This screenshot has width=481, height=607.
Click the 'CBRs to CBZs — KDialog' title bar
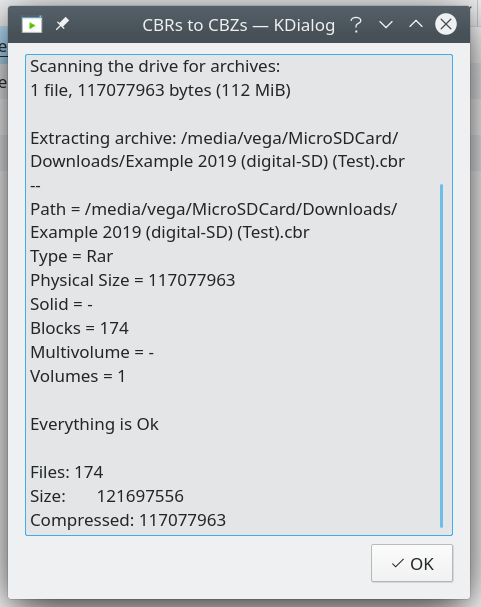[238, 26]
